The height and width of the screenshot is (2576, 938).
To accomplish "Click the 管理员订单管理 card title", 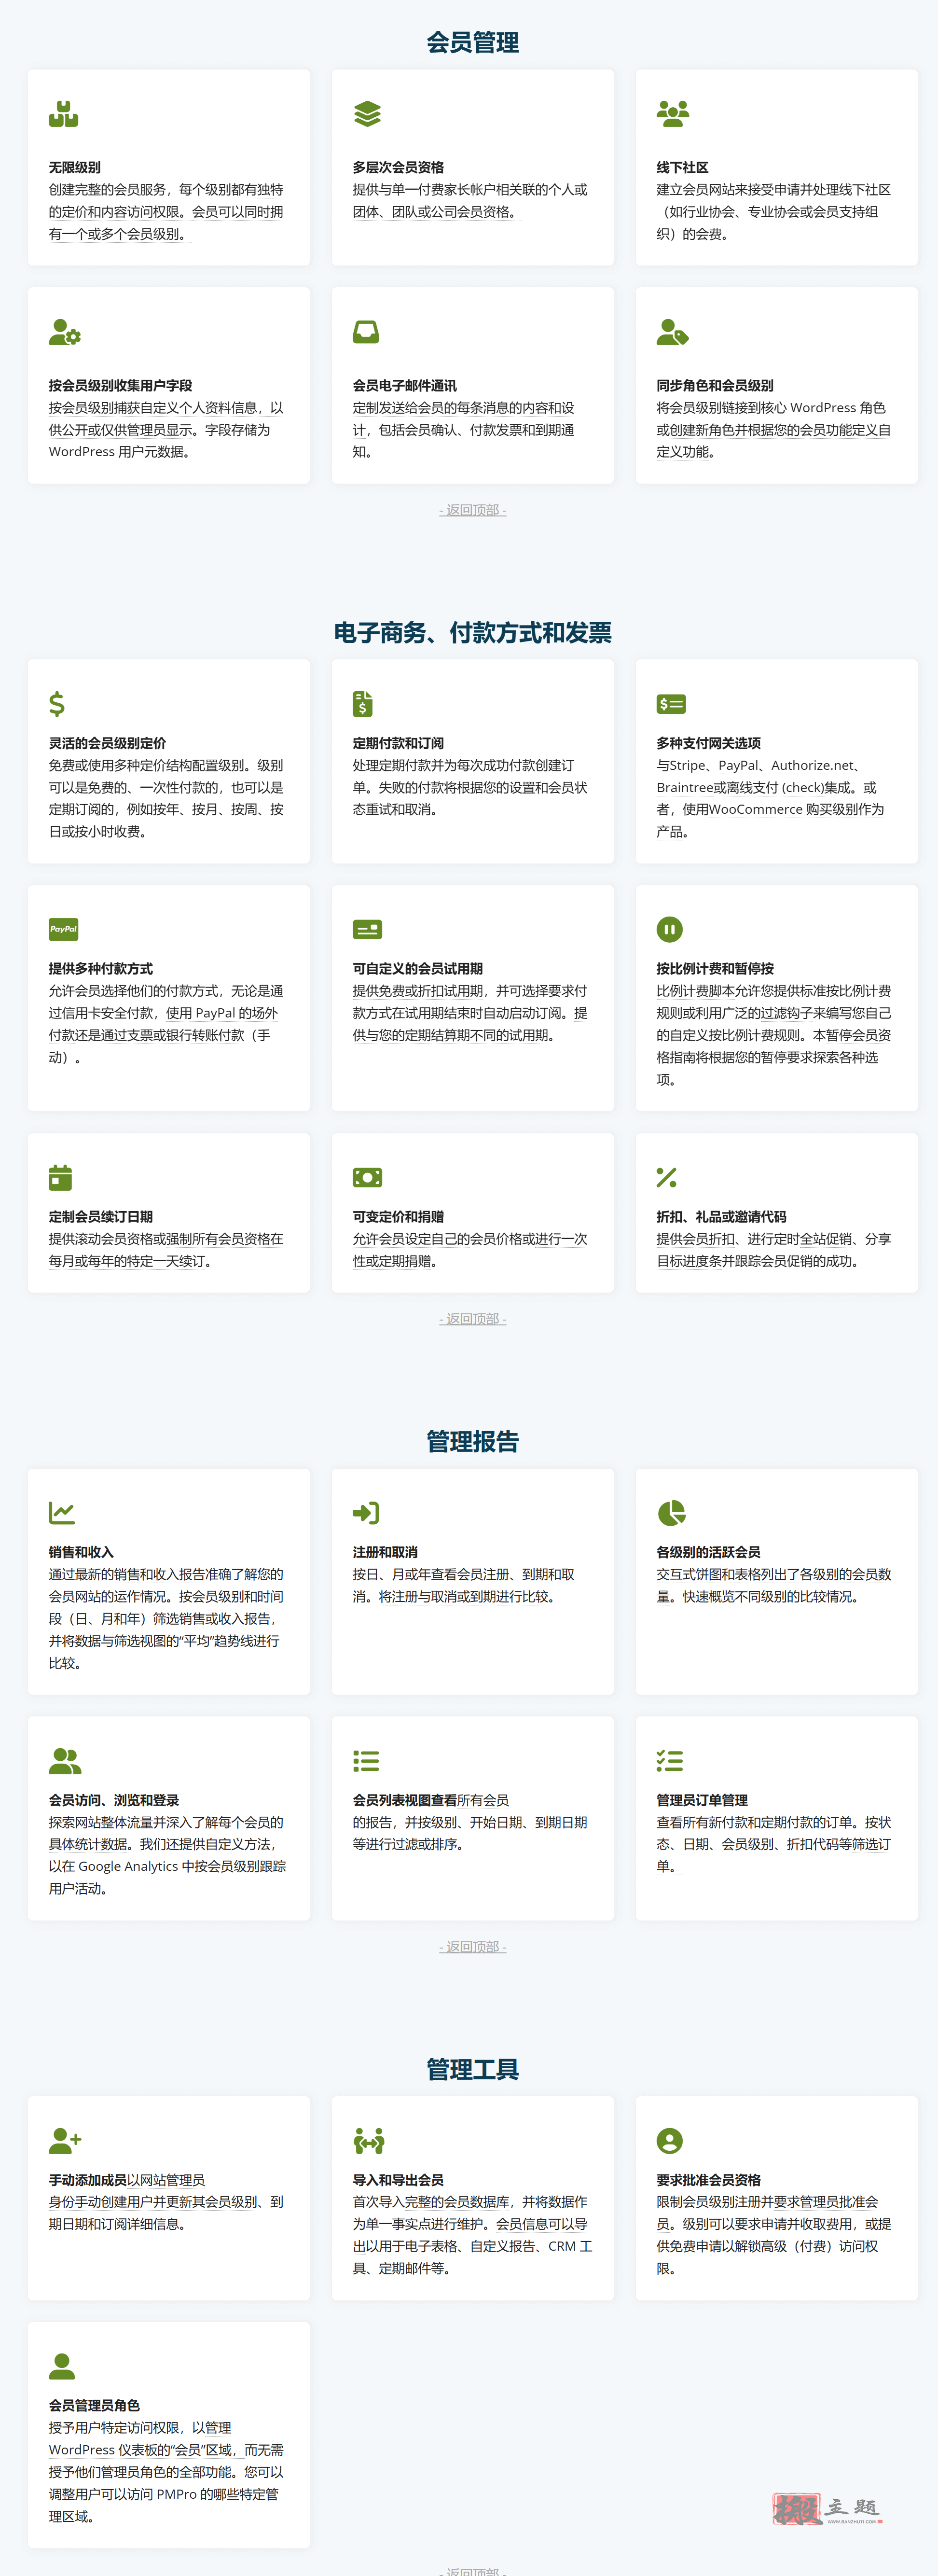I will point(702,1800).
